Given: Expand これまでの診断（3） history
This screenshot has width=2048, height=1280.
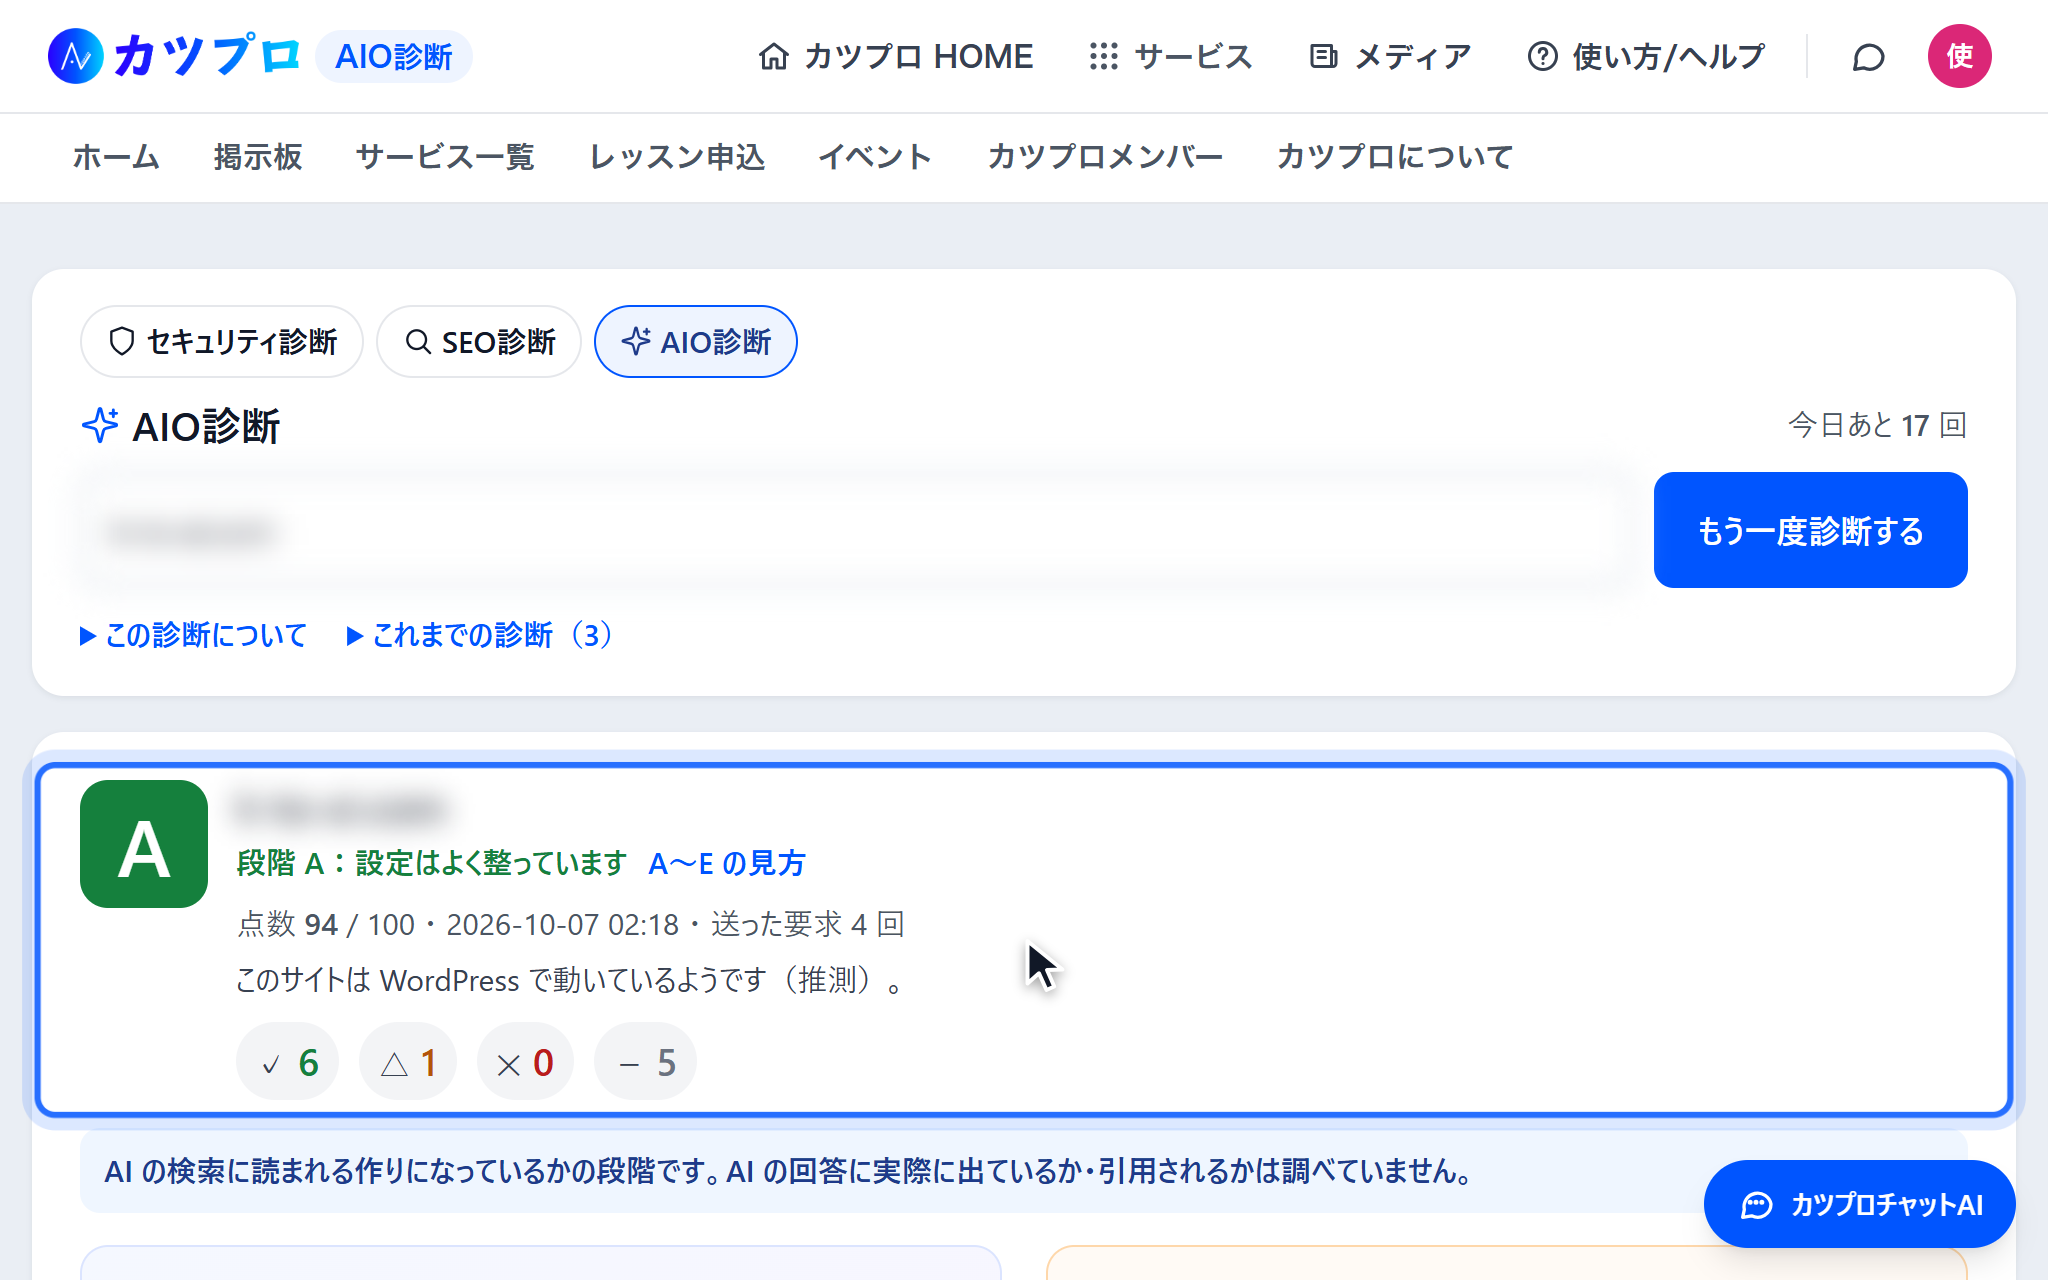Looking at the screenshot, I should [x=480, y=635].
